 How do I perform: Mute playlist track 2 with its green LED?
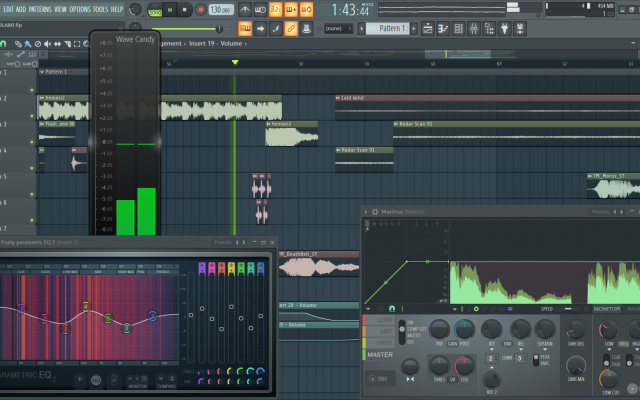(32, 116)
